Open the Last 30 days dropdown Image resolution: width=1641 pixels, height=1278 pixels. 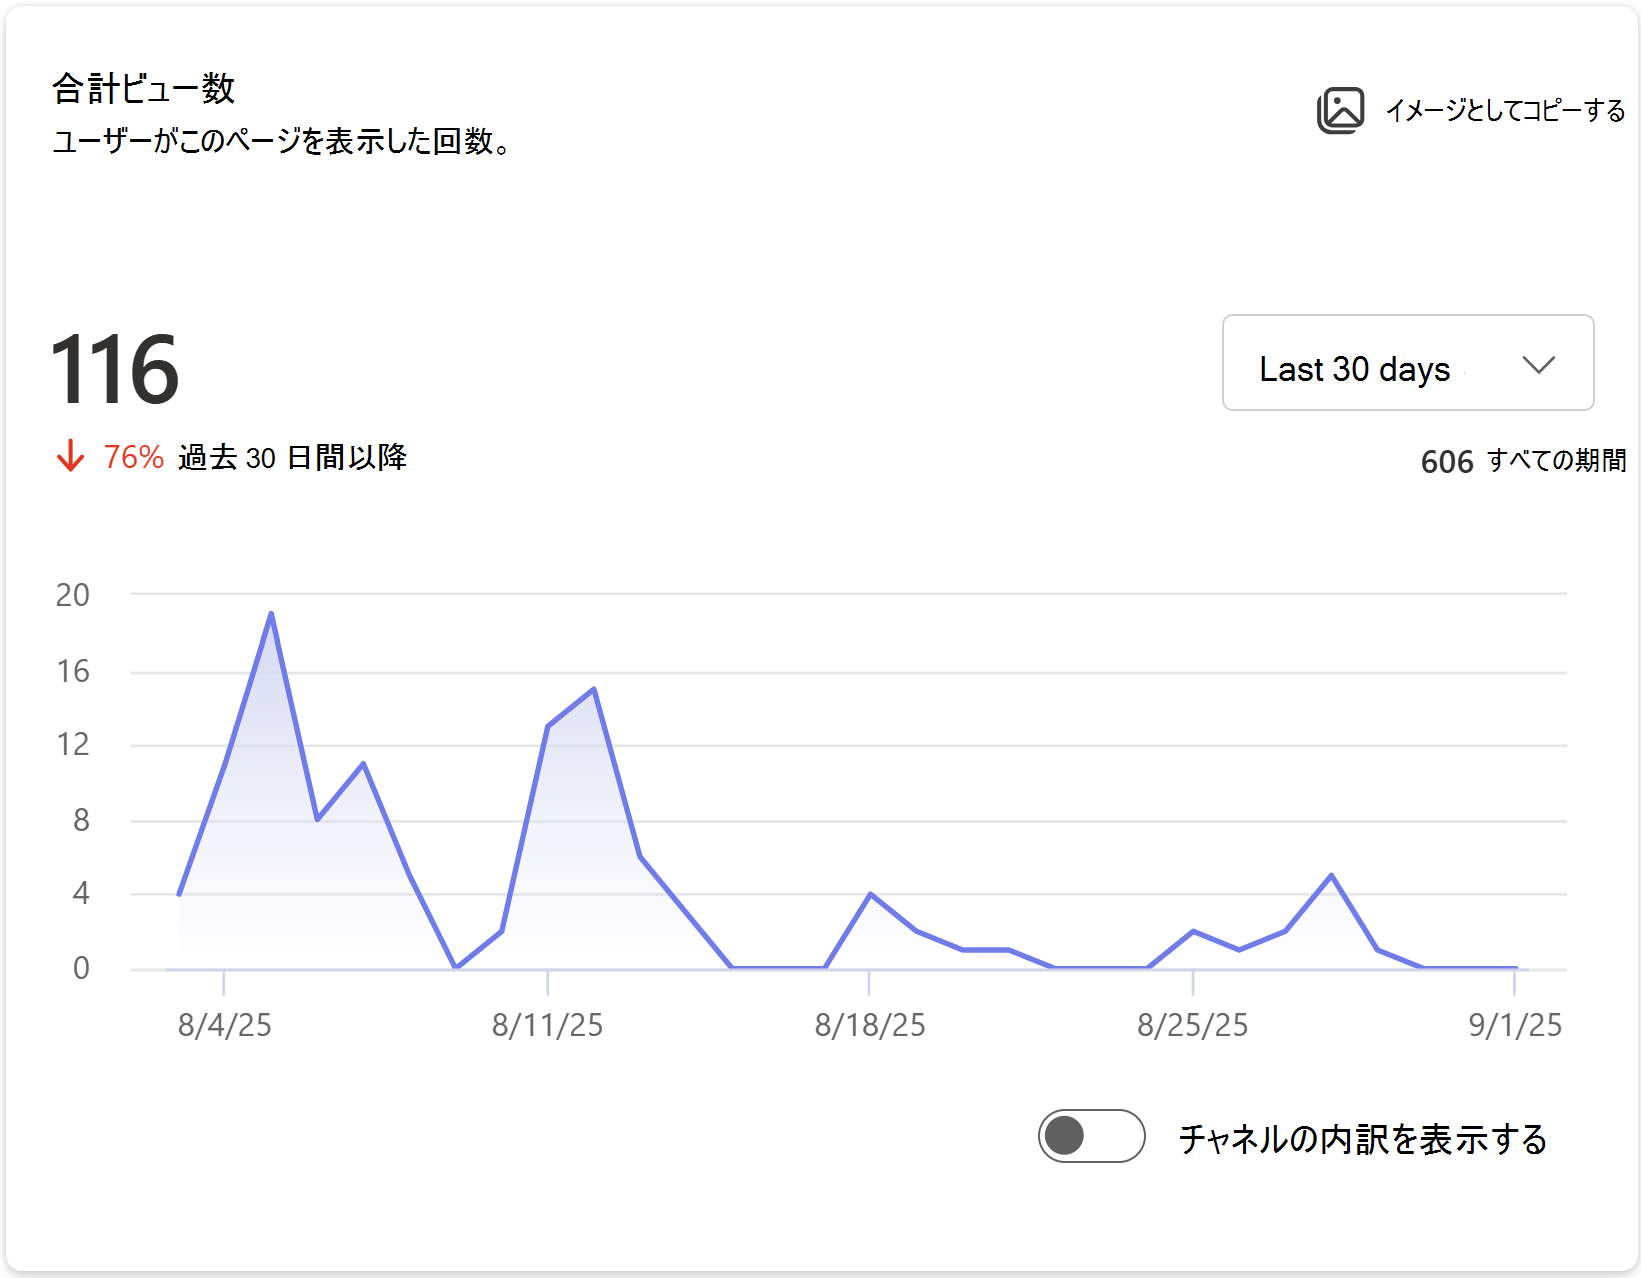[x=1408, y=363]
